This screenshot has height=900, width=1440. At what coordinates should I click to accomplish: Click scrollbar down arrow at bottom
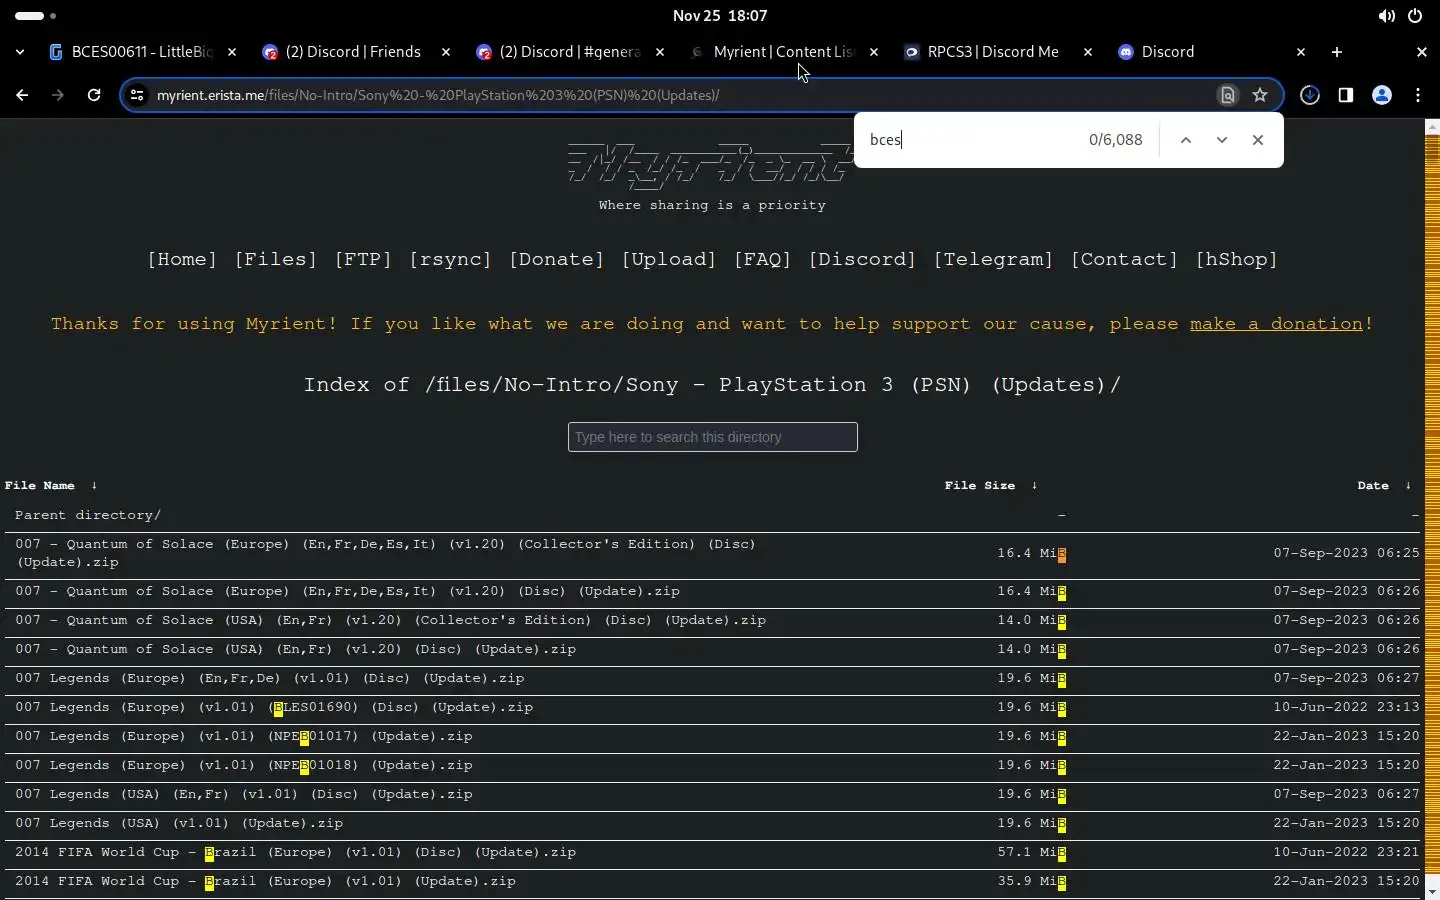point(1432,891)
